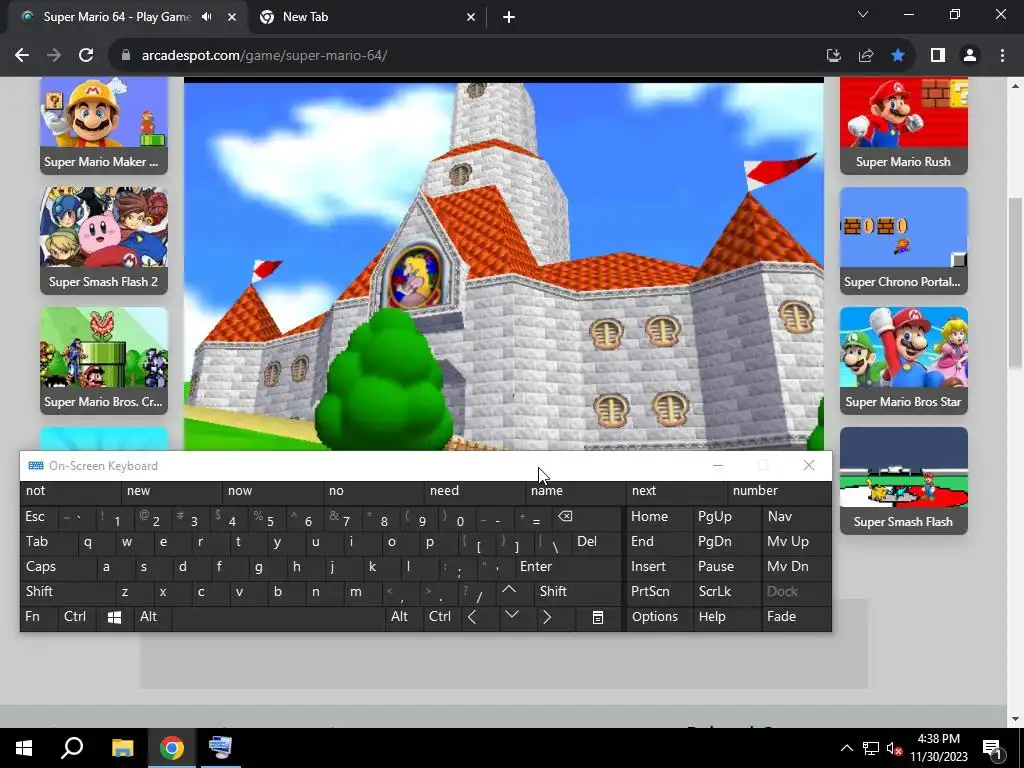Image resolution: width=1024 pixels, height=768 pixels.
Task: Choose the 'need' word suggestion
Action: pos(474,491)
